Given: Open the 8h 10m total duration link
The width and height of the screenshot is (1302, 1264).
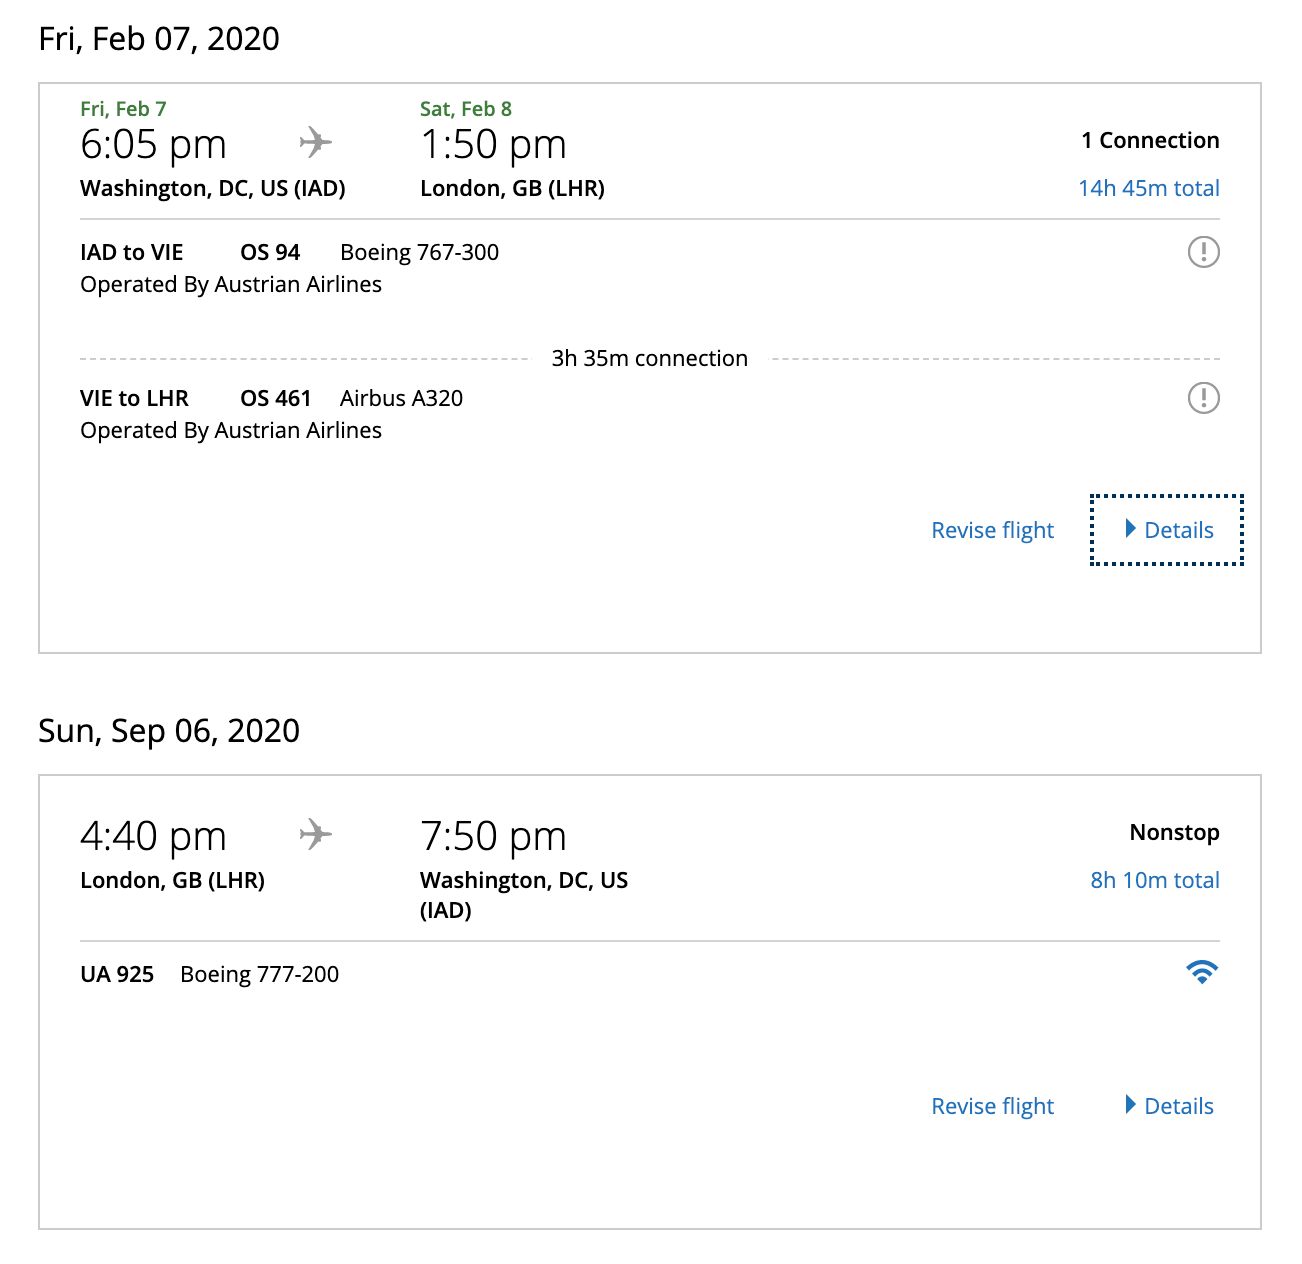Looking at the screenshot, I should (x=1154, y=880).
